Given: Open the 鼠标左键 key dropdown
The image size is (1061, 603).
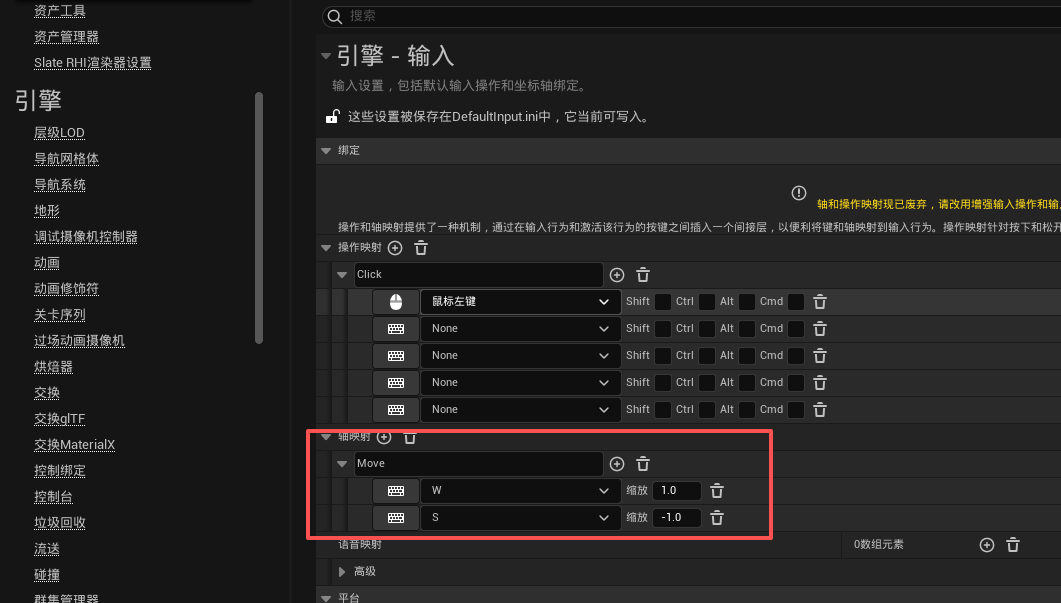Looking at the screenshot, I should click(520, 302).
